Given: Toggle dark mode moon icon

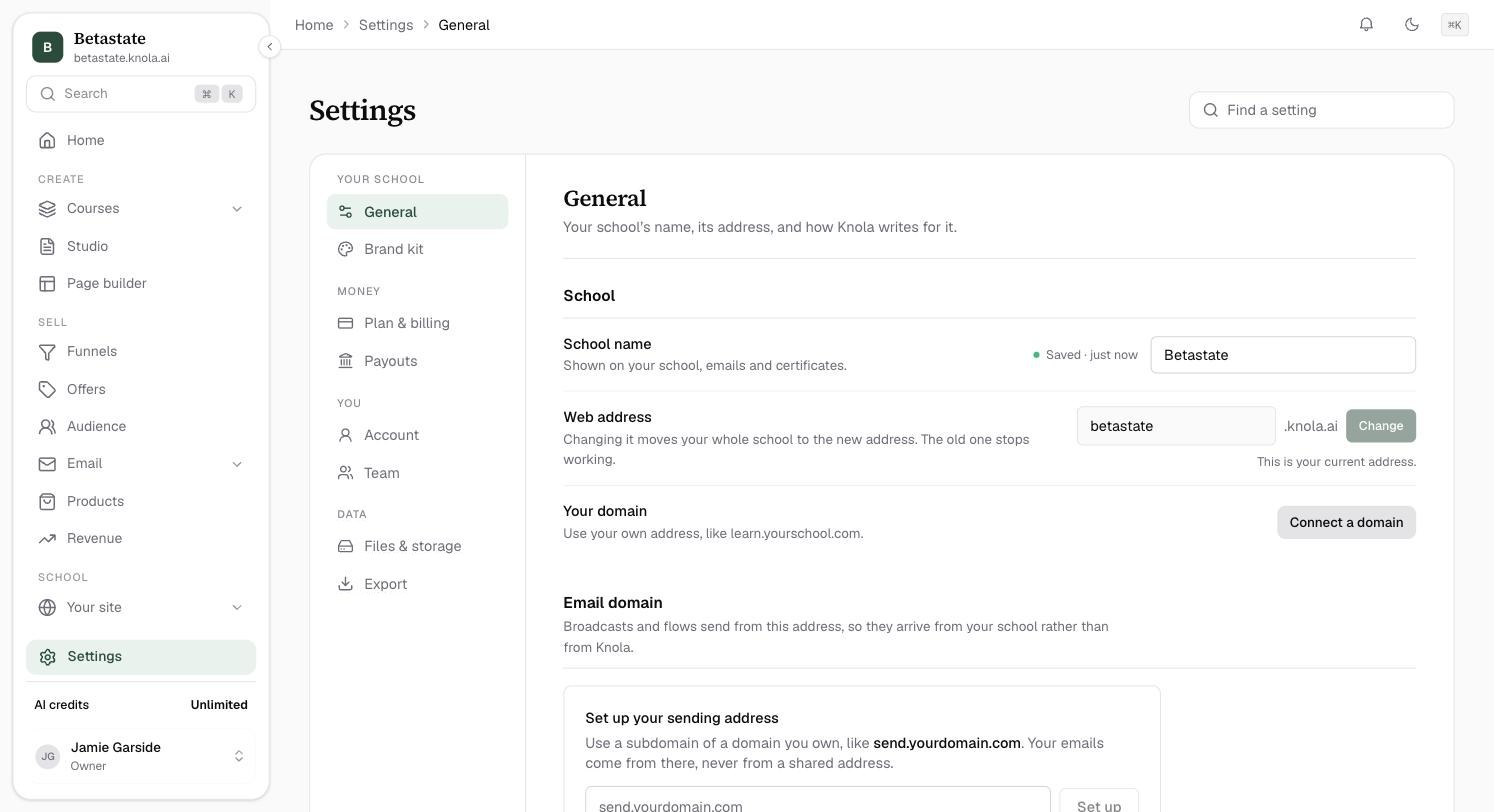Looking at the screenshot, I should (1412, 25).
